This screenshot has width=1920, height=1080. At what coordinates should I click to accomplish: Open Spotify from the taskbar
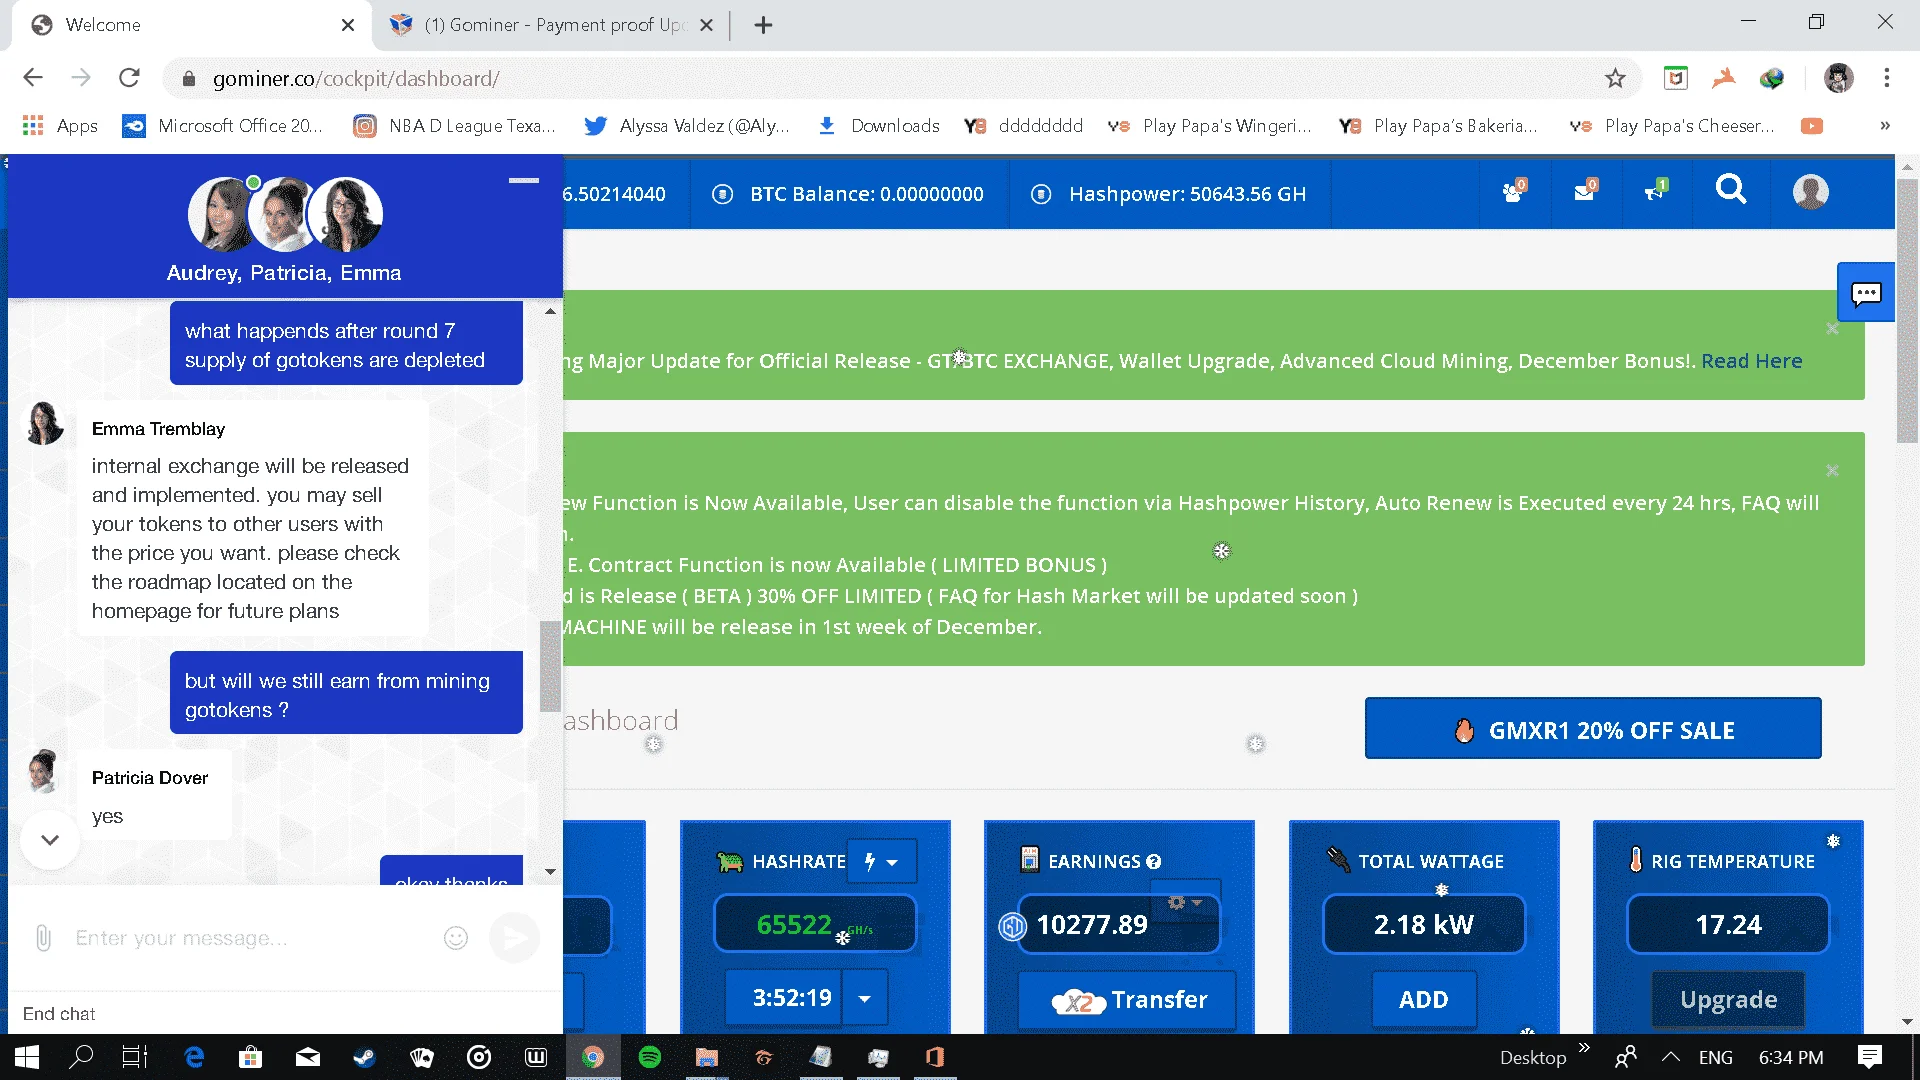[x=650, y=1057]
